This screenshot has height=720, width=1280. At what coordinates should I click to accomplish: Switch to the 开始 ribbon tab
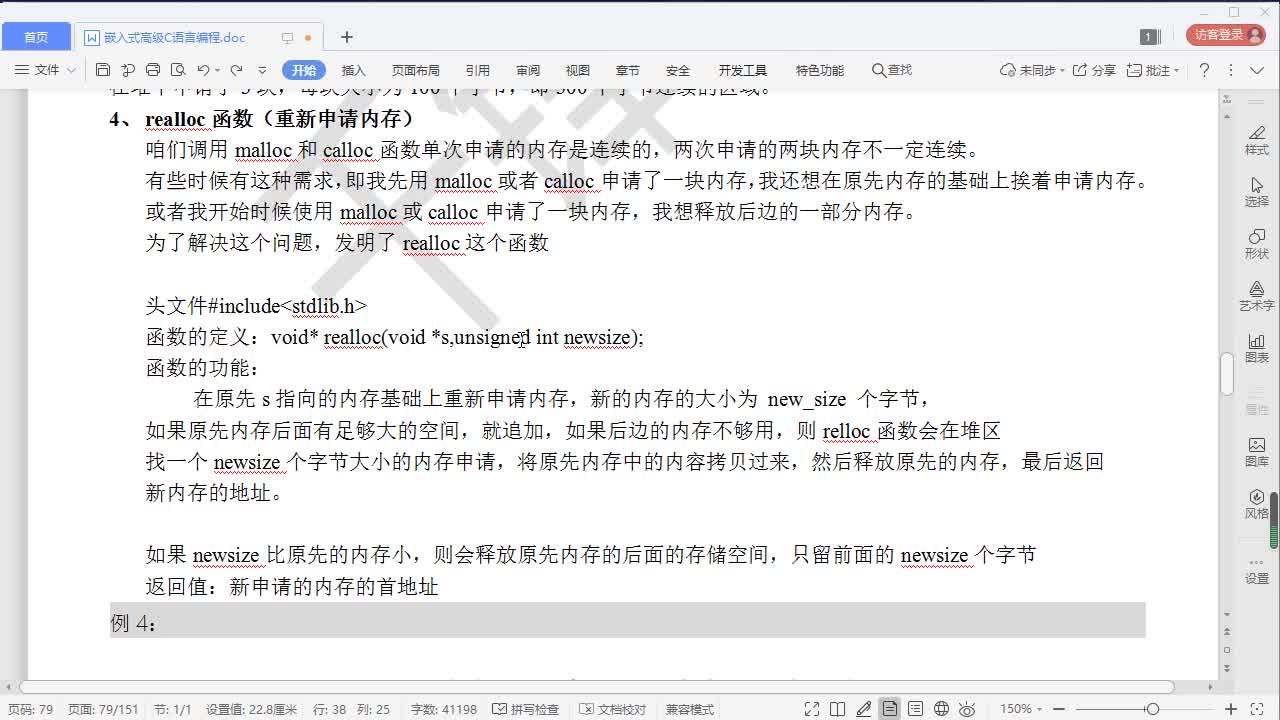pos(304,70)
